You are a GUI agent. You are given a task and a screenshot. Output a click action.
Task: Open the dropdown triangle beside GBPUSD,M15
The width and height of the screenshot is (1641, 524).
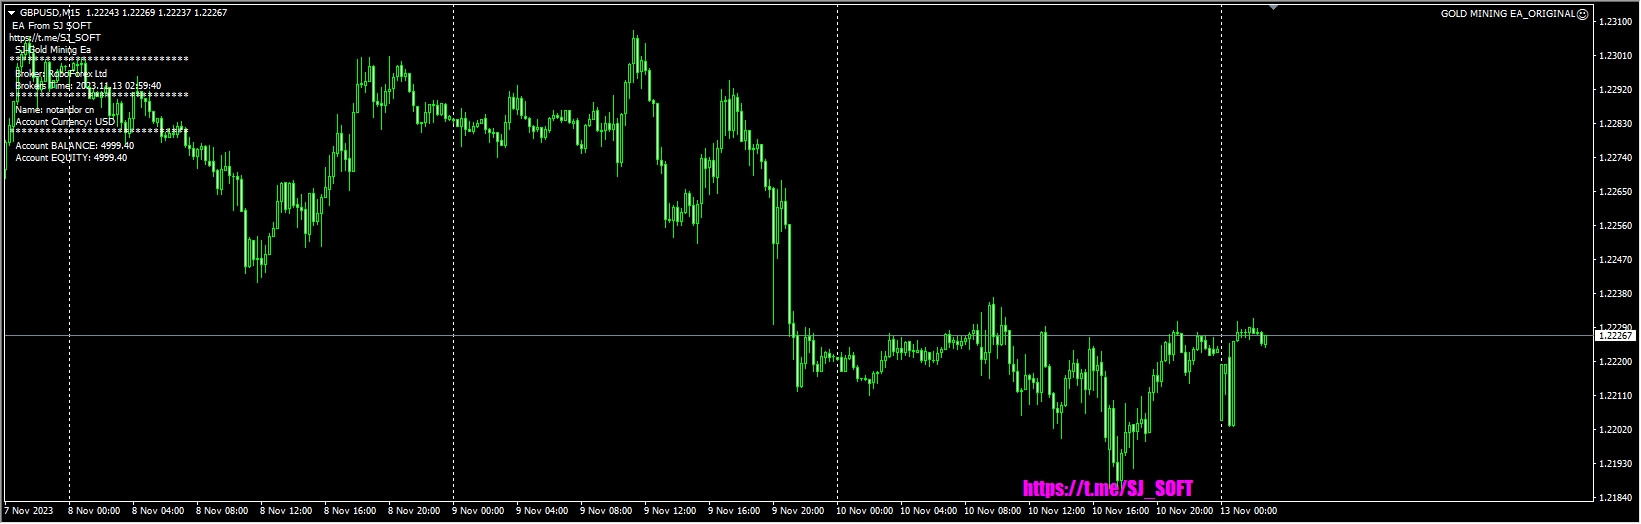[11, 13]
